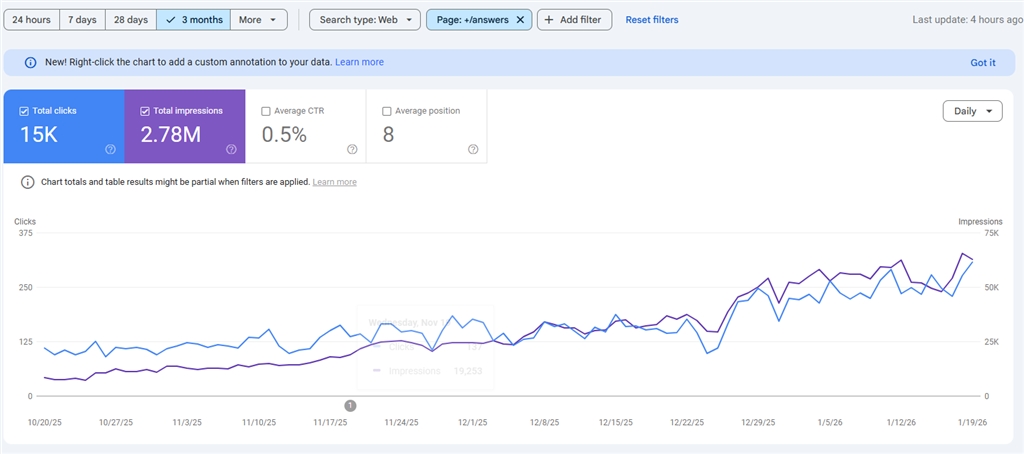1024x454 pixels.
Task: Click help icon on Total impressions card
Action: pos(231,150)
